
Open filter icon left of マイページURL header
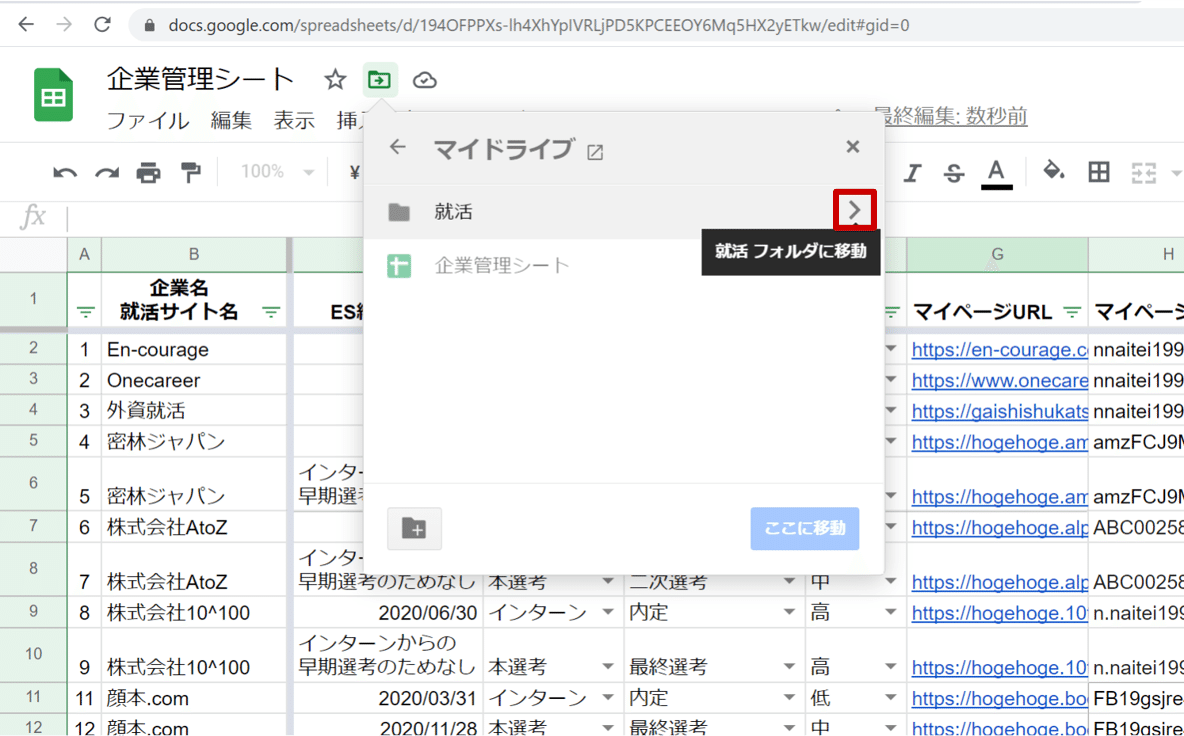(x=893, y=312)
